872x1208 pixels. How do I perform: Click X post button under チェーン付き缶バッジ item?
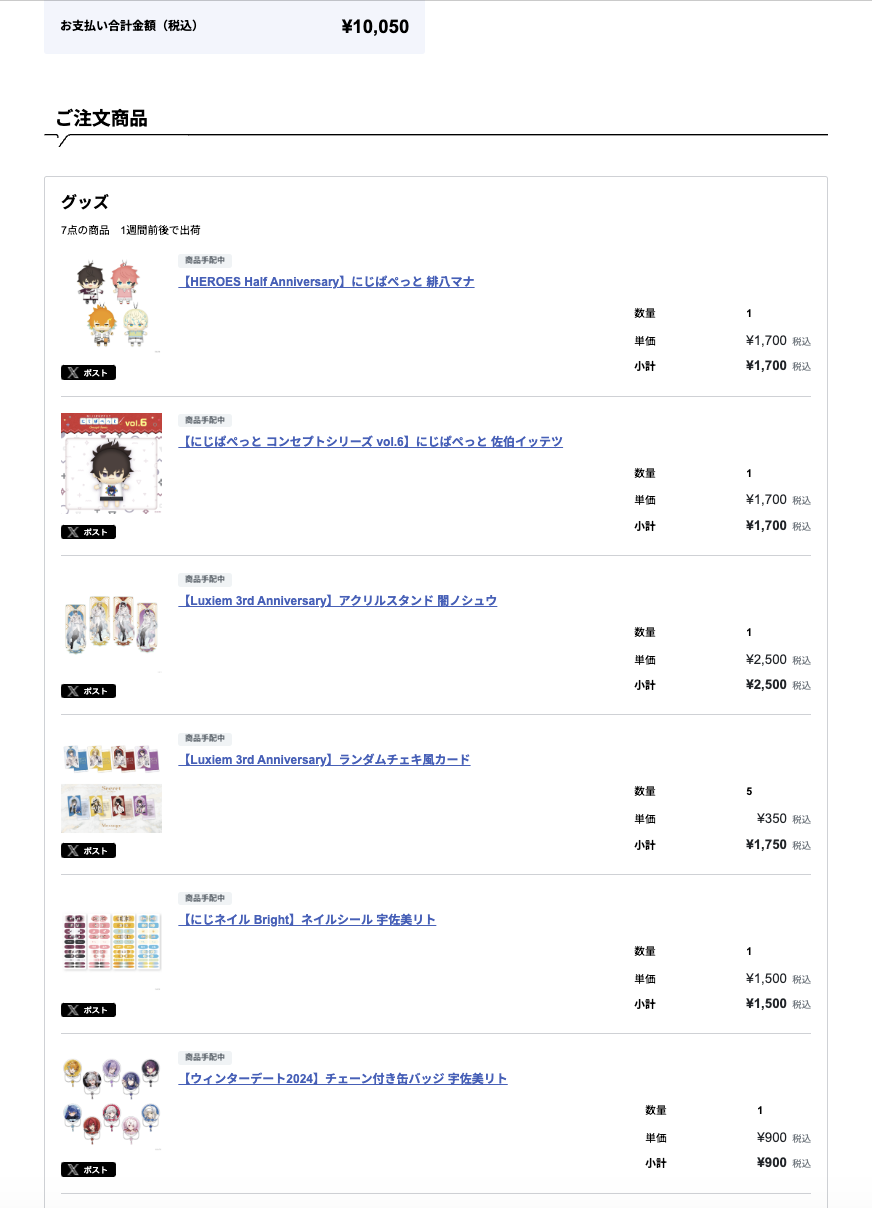click(x=88, y=1170)
